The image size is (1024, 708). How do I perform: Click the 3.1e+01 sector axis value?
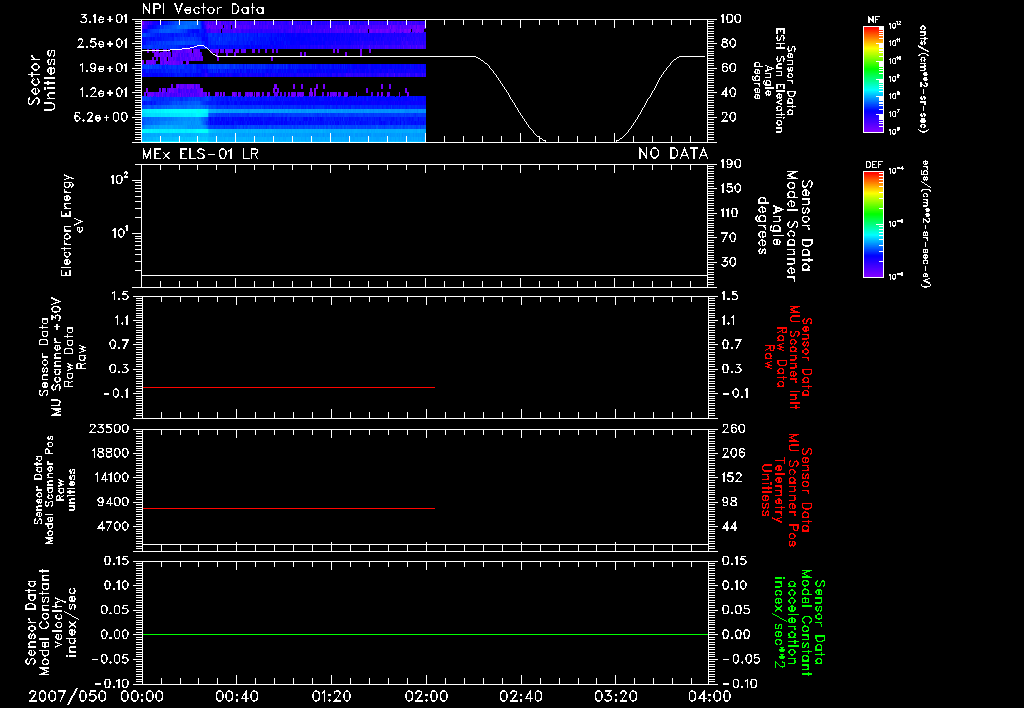tap(104, 19)
